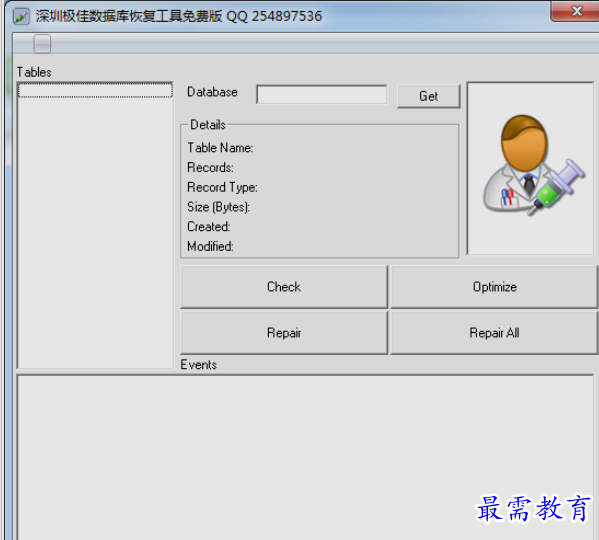Close the database repair tool window

tap(576, 11)
